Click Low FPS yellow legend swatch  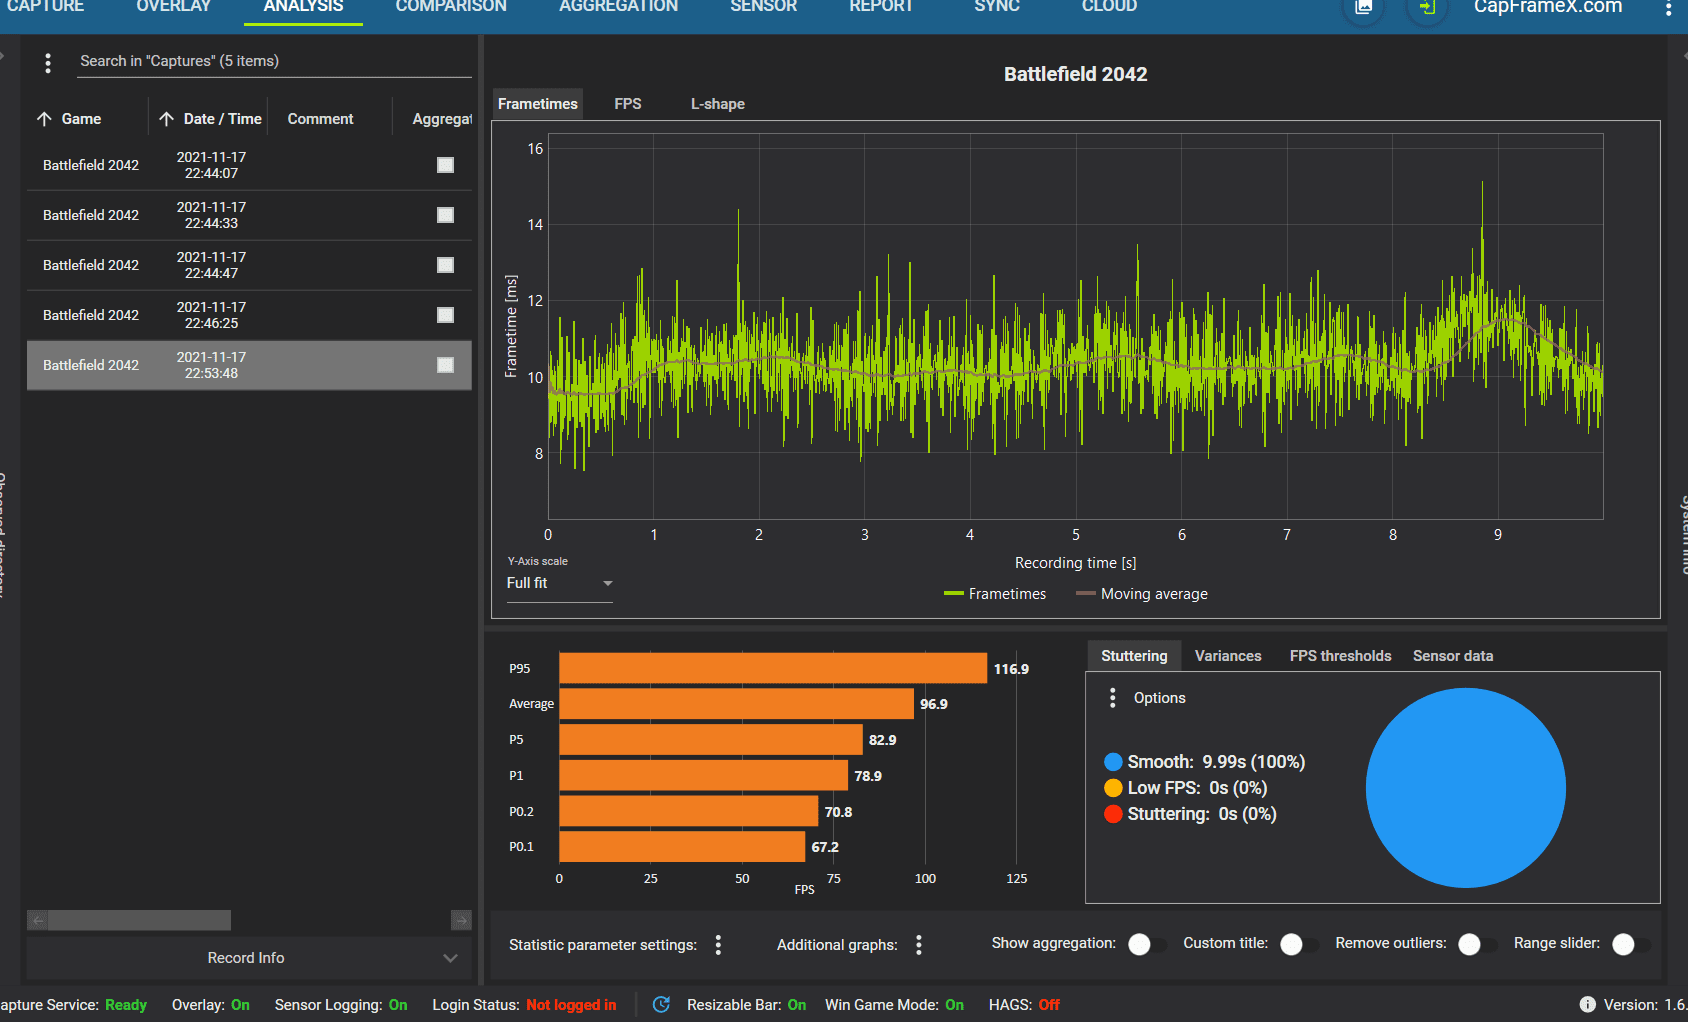pyautogui.click(x=1113, y=788)
